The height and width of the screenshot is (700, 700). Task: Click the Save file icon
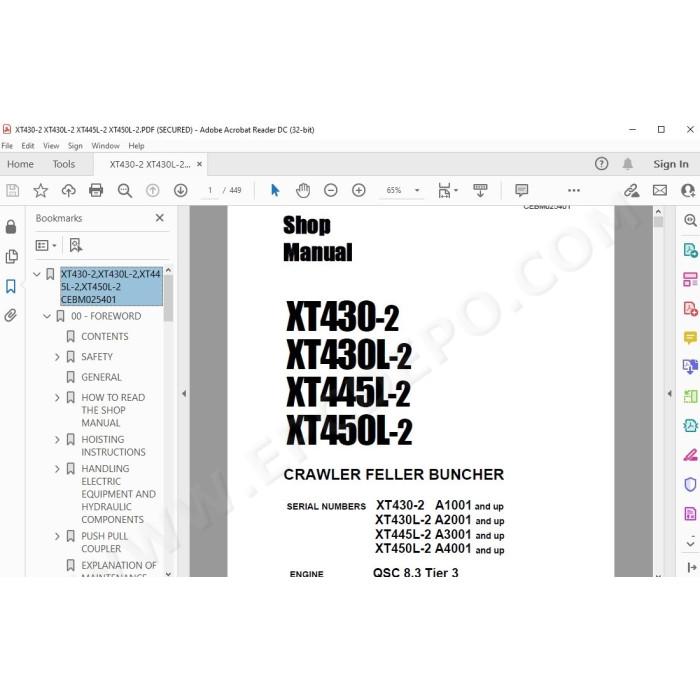pyautogui.click(x=12, y=191)
